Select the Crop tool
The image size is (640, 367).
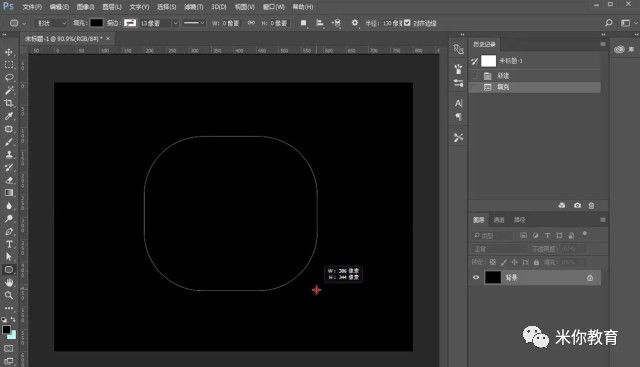point(9,103)
